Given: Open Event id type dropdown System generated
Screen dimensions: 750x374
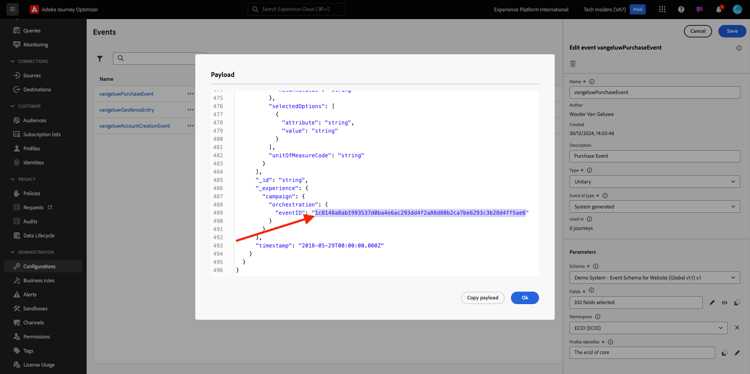Looking at the screenshot, I should tap(655, 207).
